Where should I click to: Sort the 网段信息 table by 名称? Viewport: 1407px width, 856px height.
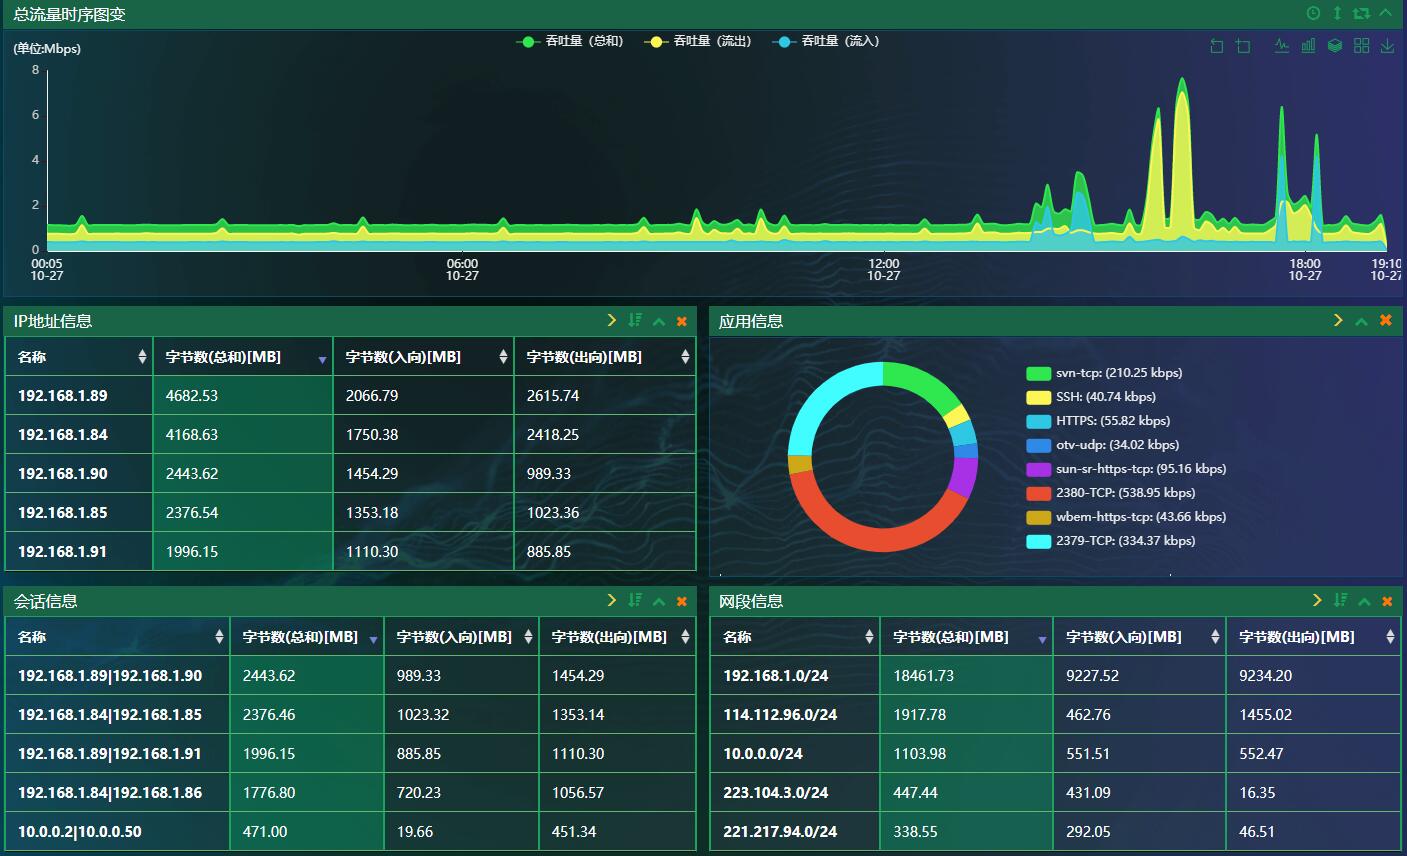coord(796,637)
